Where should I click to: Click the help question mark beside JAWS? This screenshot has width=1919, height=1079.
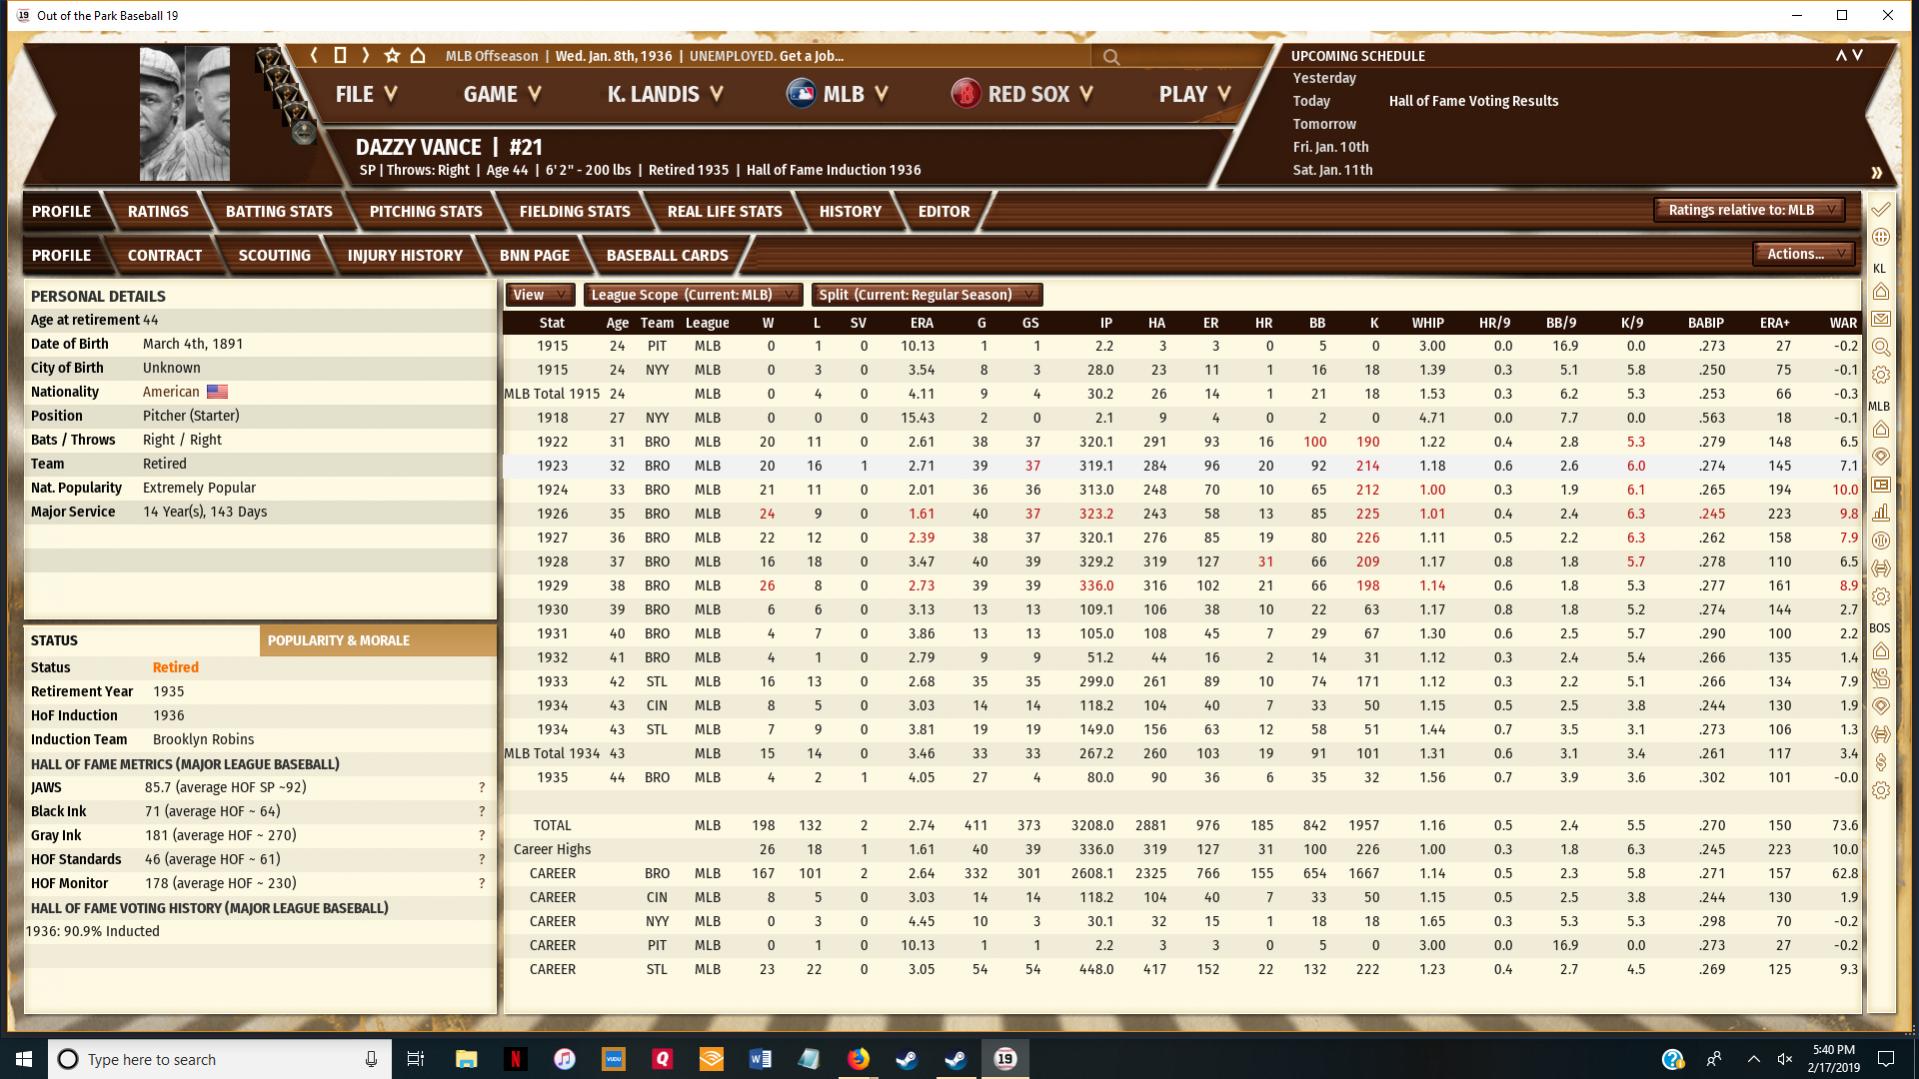coord(481,788)
